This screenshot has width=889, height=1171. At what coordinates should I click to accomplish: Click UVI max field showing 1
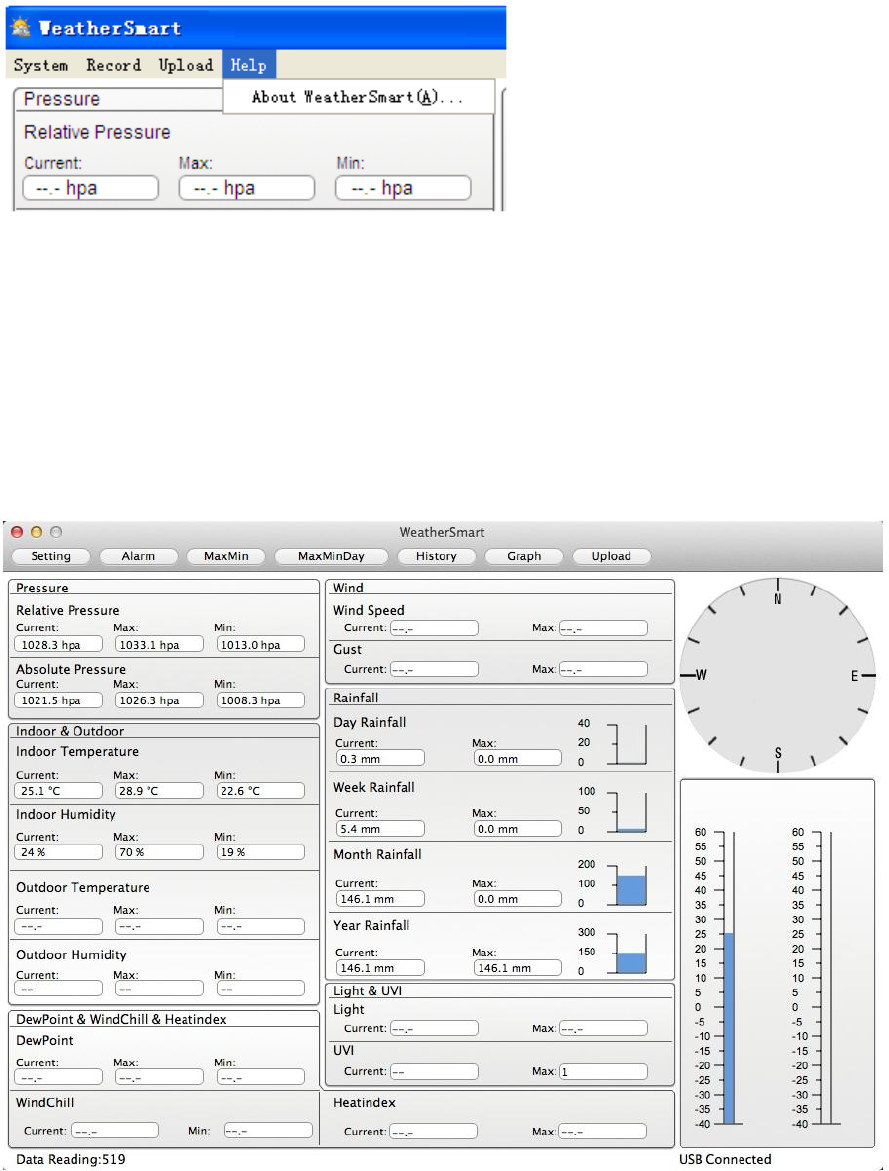(603, 1071)
